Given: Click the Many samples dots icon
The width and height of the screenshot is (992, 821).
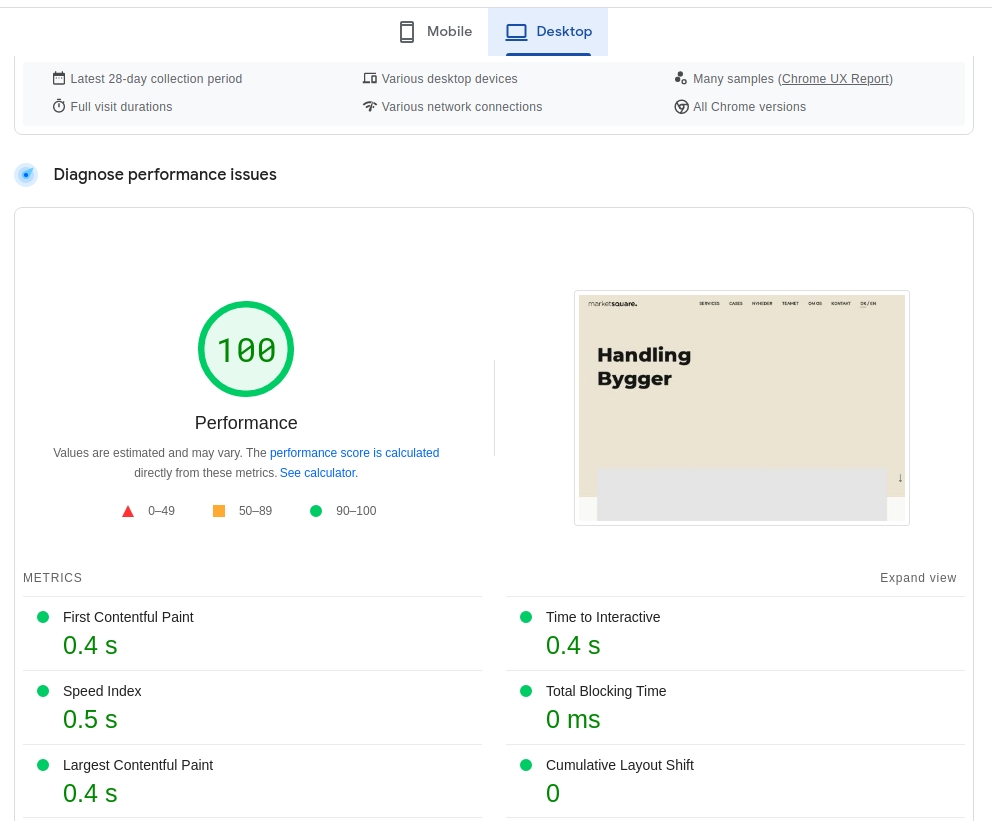Looking at the screenshot, I should coord(681,79).
